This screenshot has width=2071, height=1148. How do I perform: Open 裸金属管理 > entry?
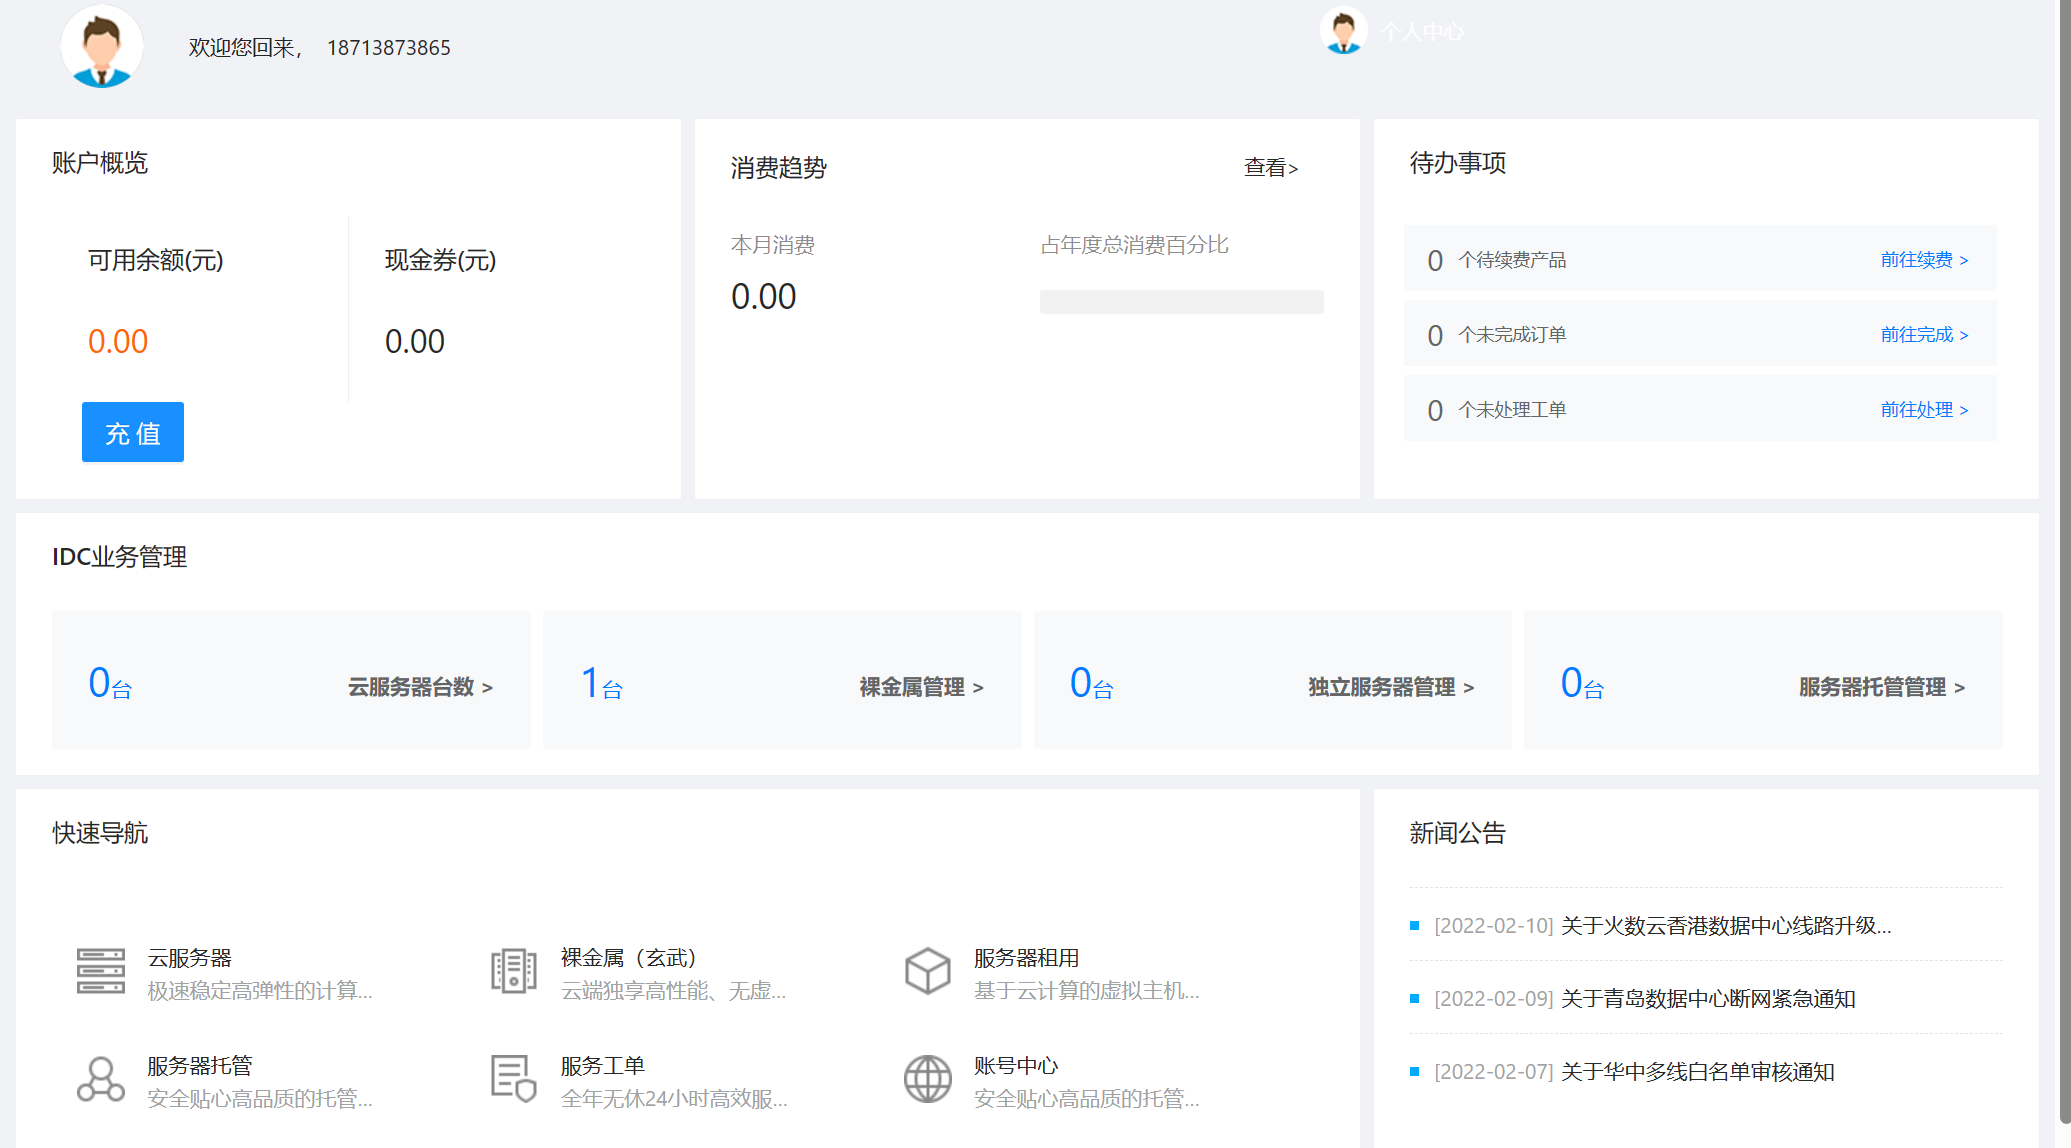921,687
